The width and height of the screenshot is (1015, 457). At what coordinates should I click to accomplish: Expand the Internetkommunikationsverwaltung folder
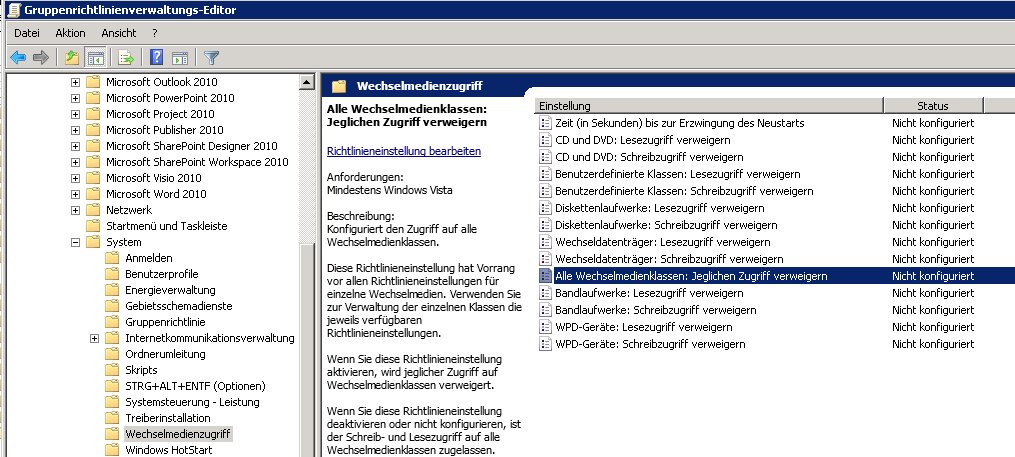click(95, 338)
